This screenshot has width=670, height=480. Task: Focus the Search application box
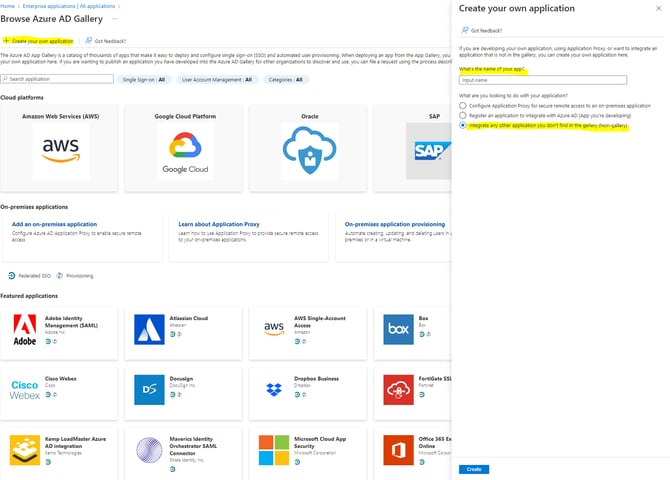tap(57, 79)
